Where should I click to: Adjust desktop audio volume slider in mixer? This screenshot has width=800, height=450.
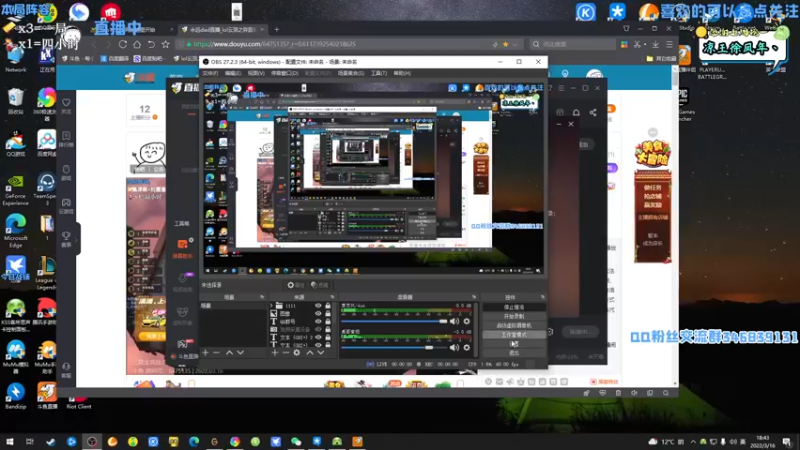(x=394, y=348)
